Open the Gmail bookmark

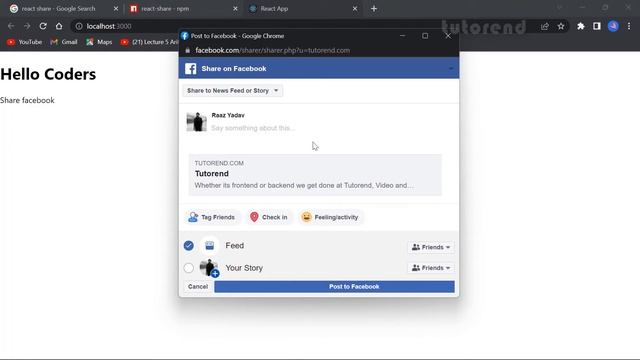click(x=64, y=42)
